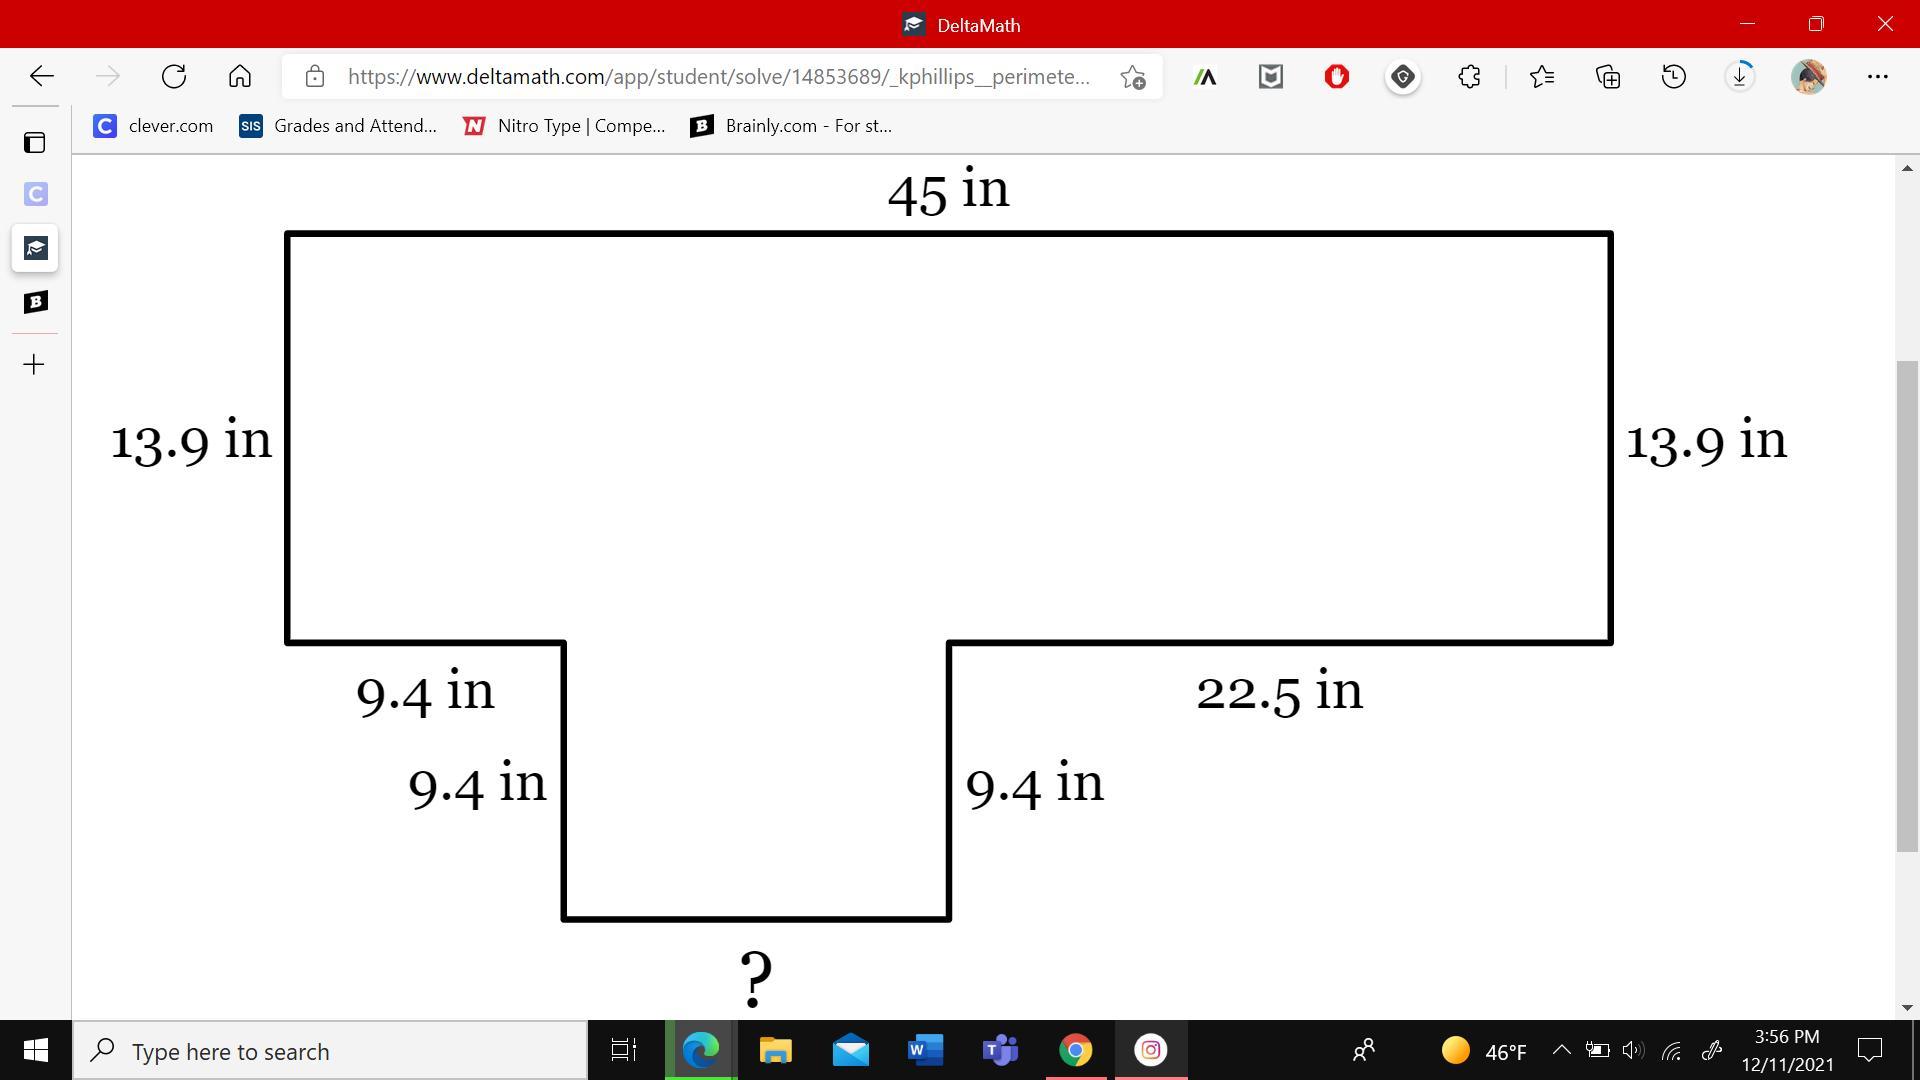Open the Collections icon in toolbar
This screenshot has width=1920, height=1080.
pyautogui.click(x=1607, y=77)
